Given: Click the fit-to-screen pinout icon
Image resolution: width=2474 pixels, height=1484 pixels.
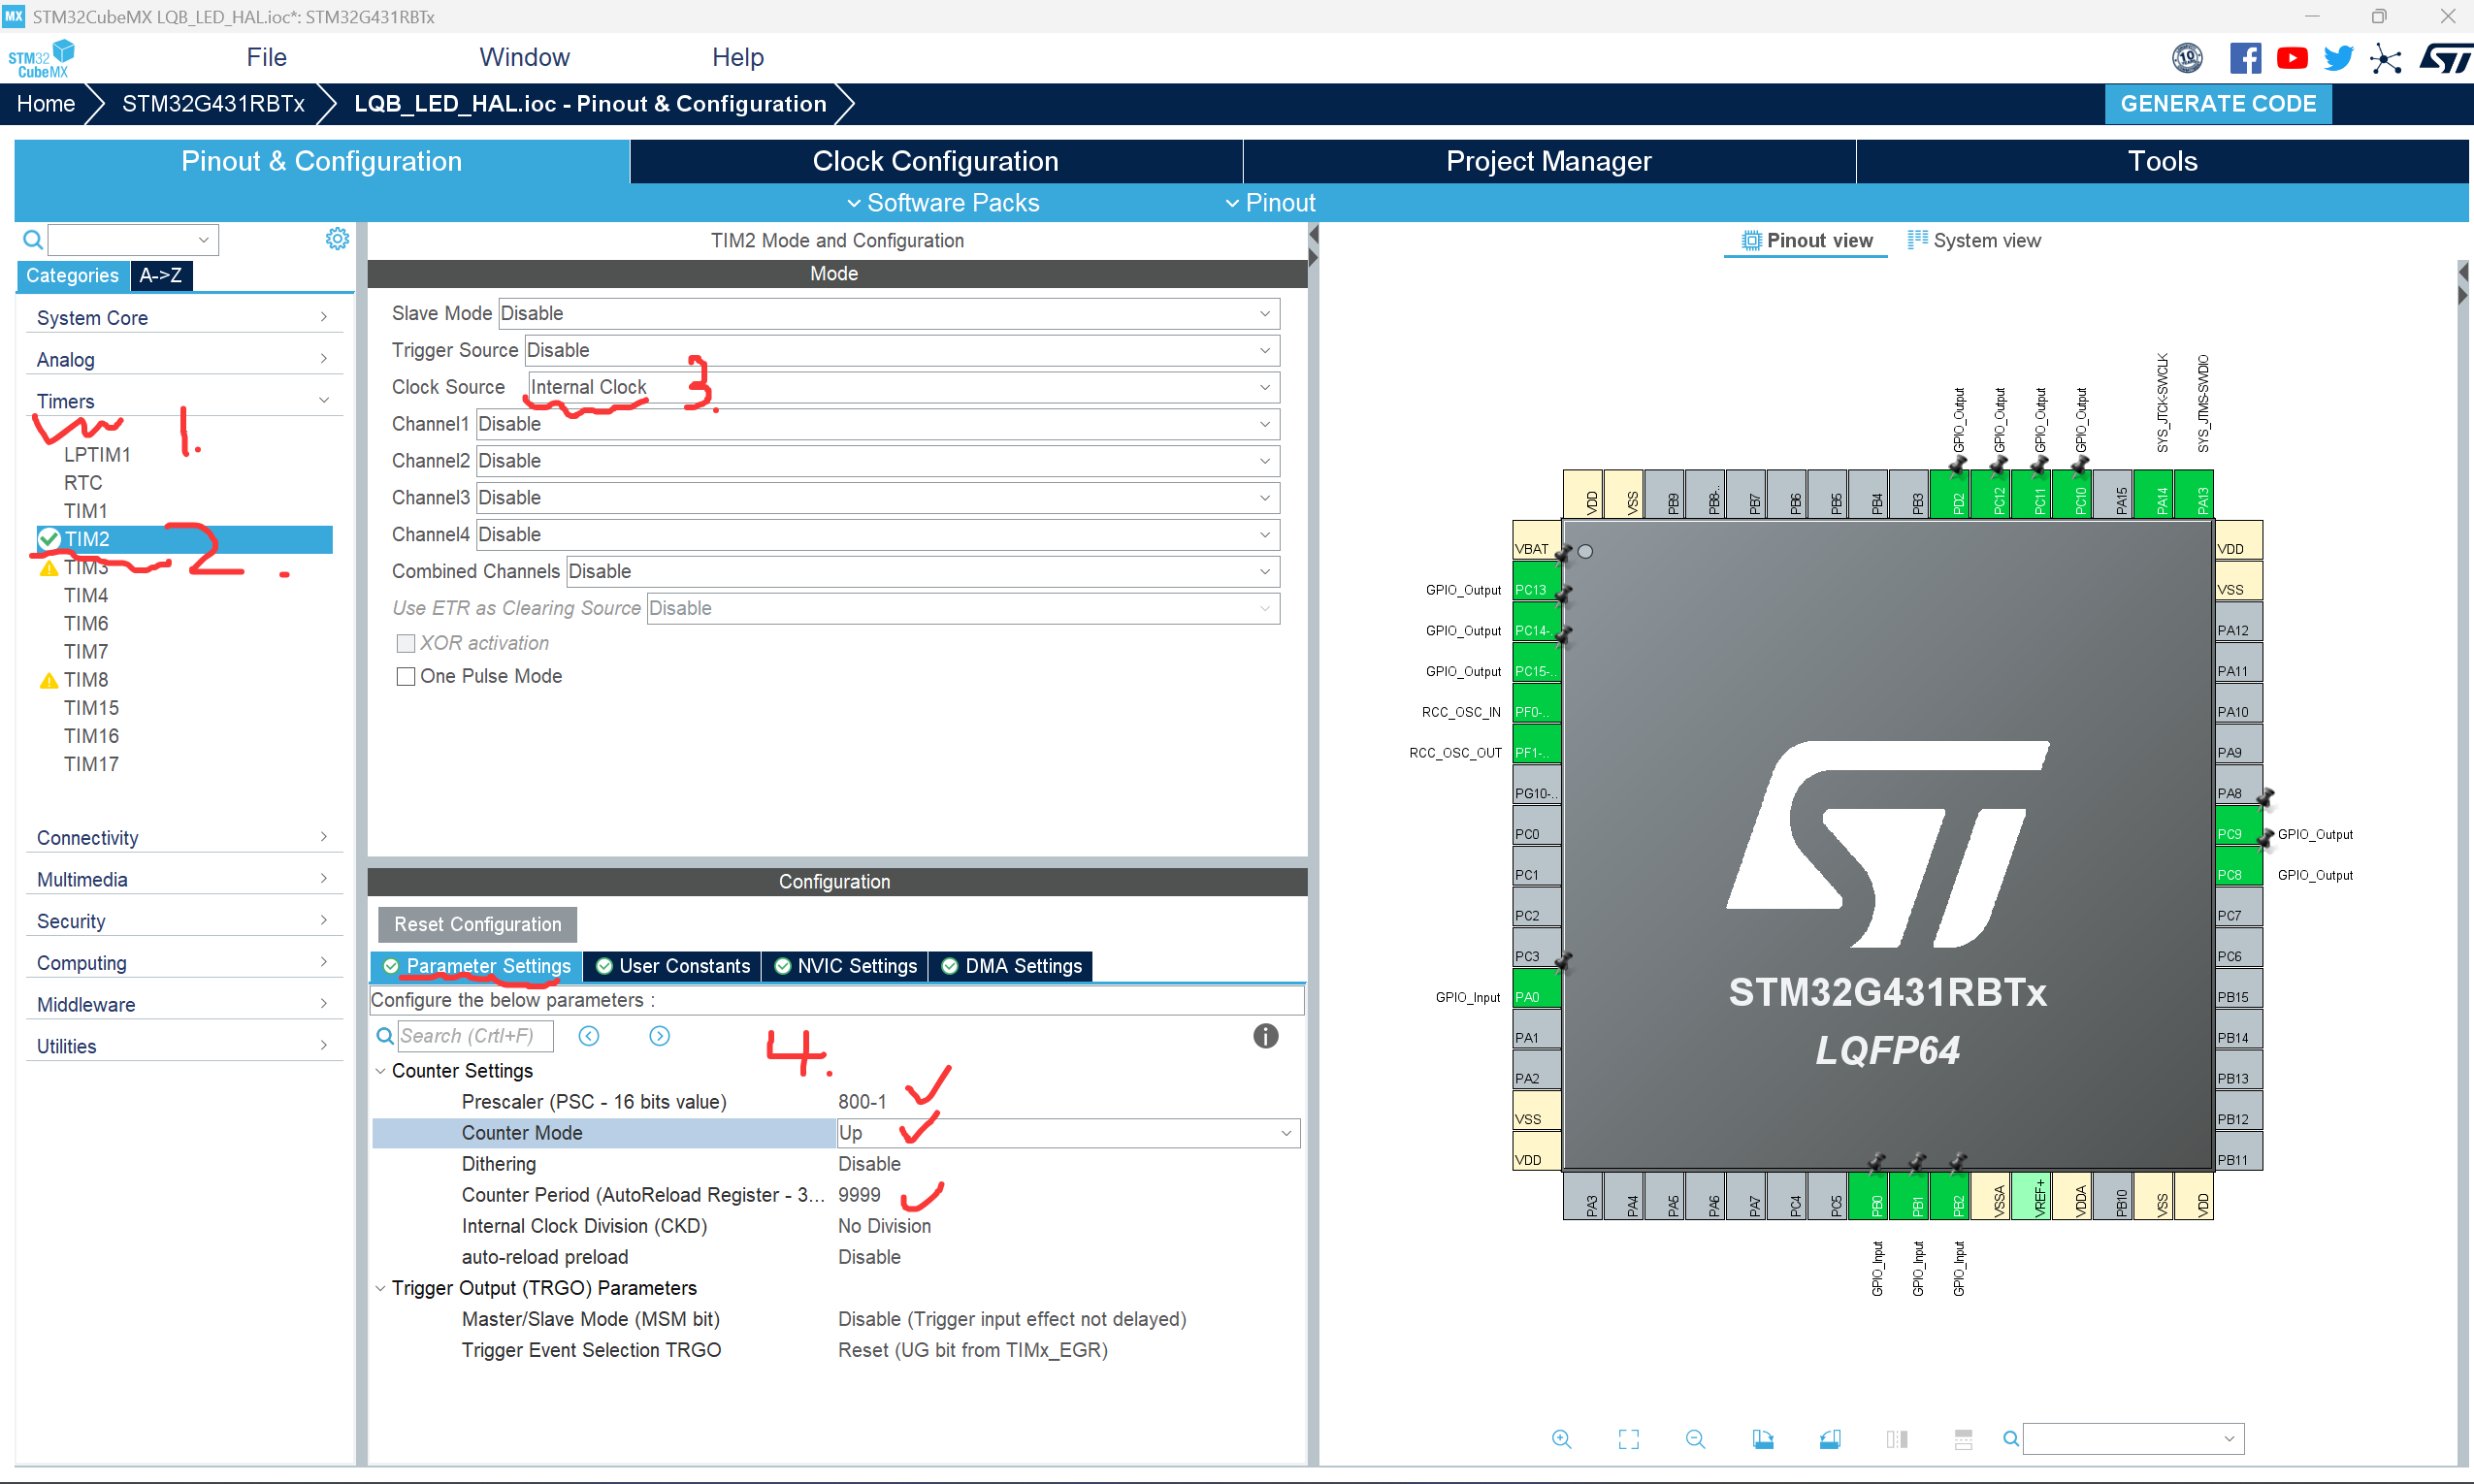Looking at the screenshot, I should pos(1628,1439).
